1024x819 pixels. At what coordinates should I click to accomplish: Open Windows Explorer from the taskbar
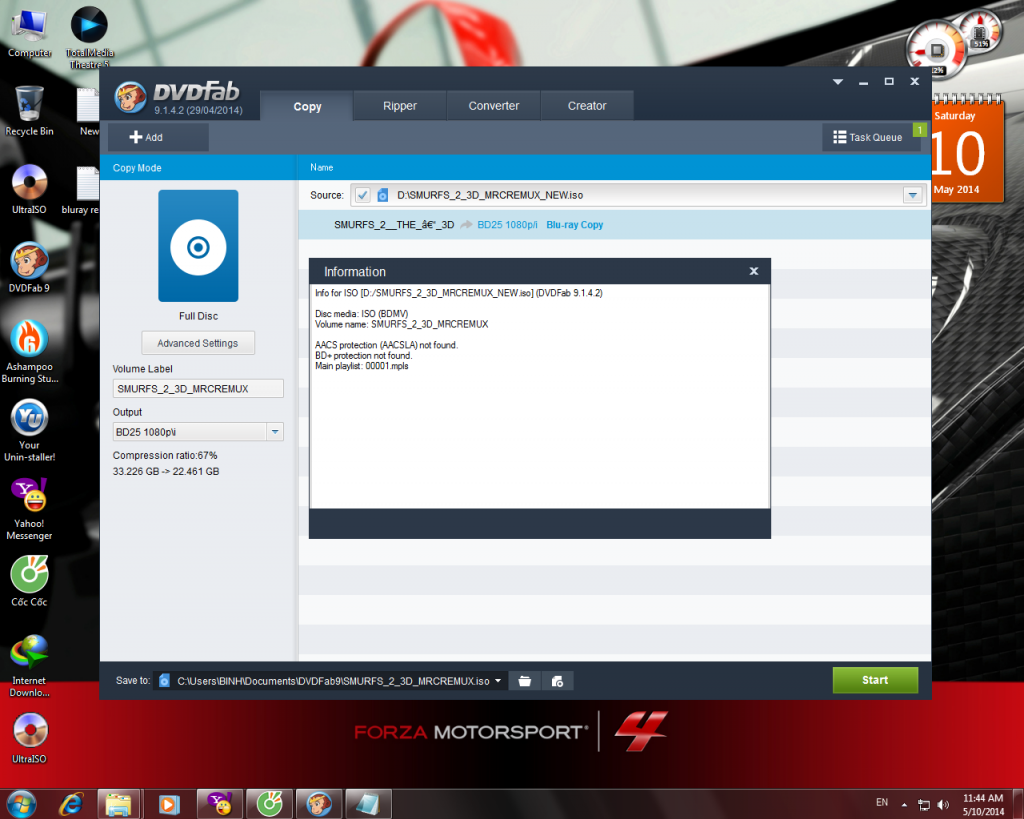click(x=119, y=803)
